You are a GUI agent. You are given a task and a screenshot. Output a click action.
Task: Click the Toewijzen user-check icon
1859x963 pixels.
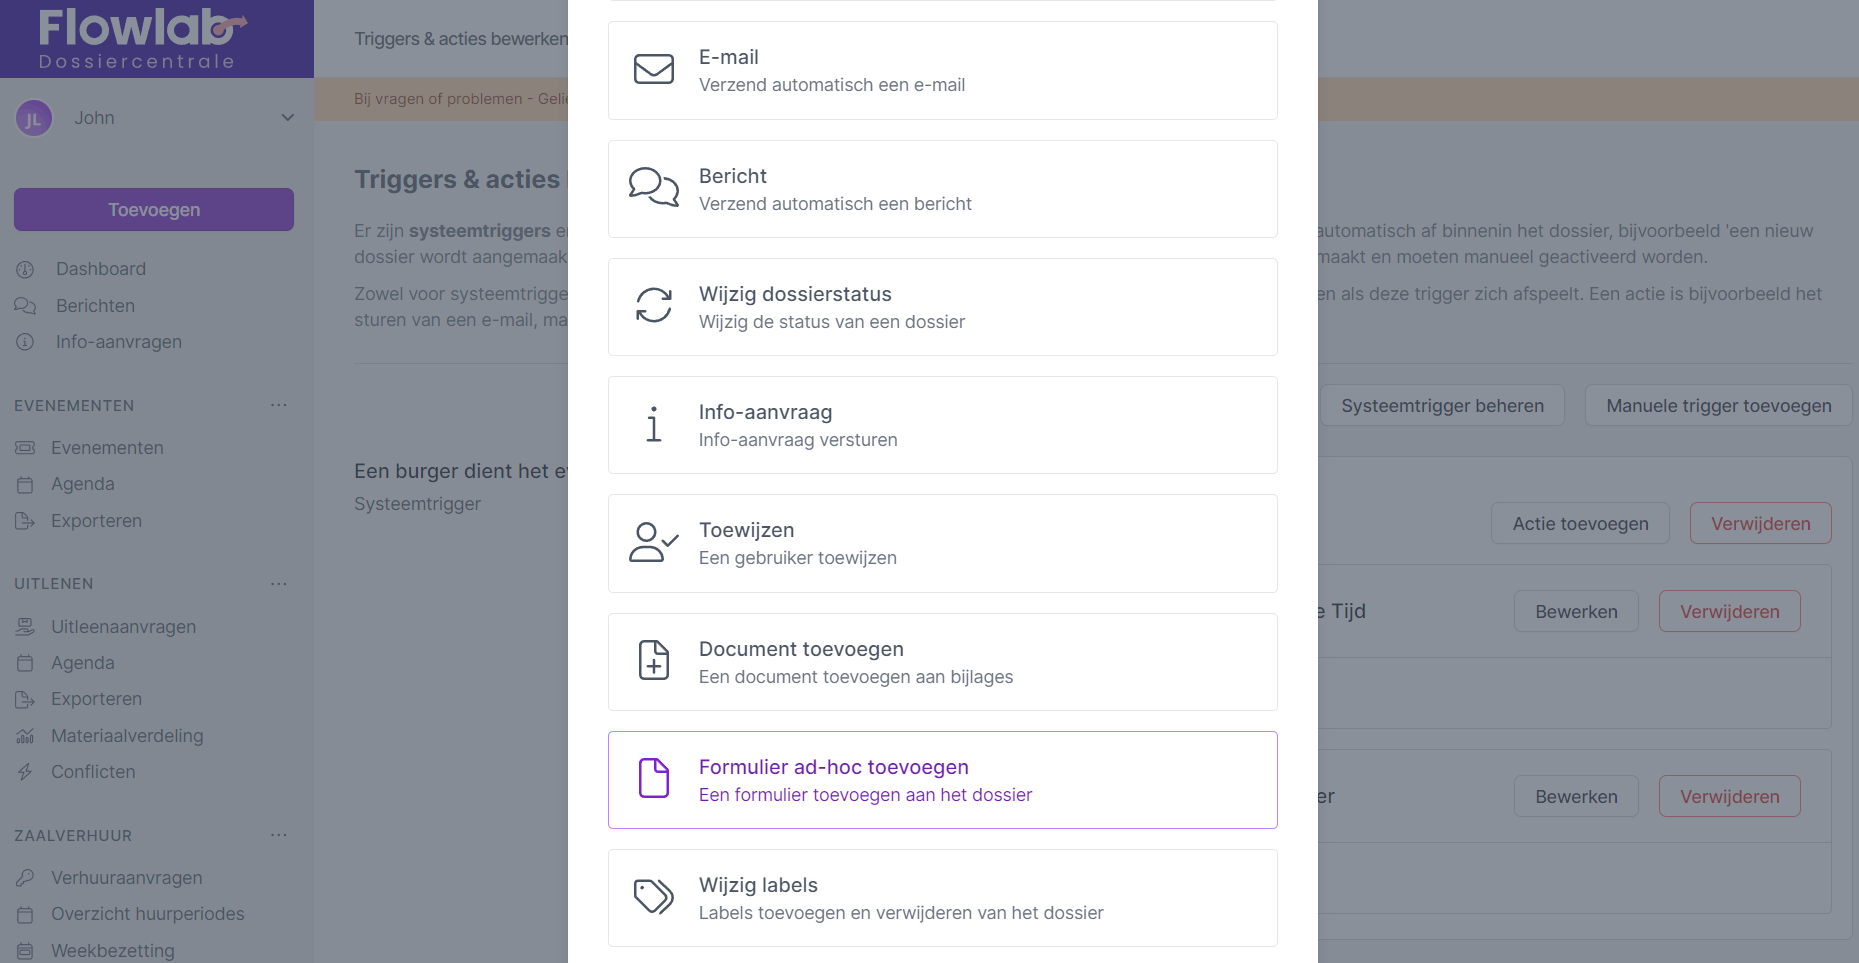pyautogui.click(x=654, y=542)
